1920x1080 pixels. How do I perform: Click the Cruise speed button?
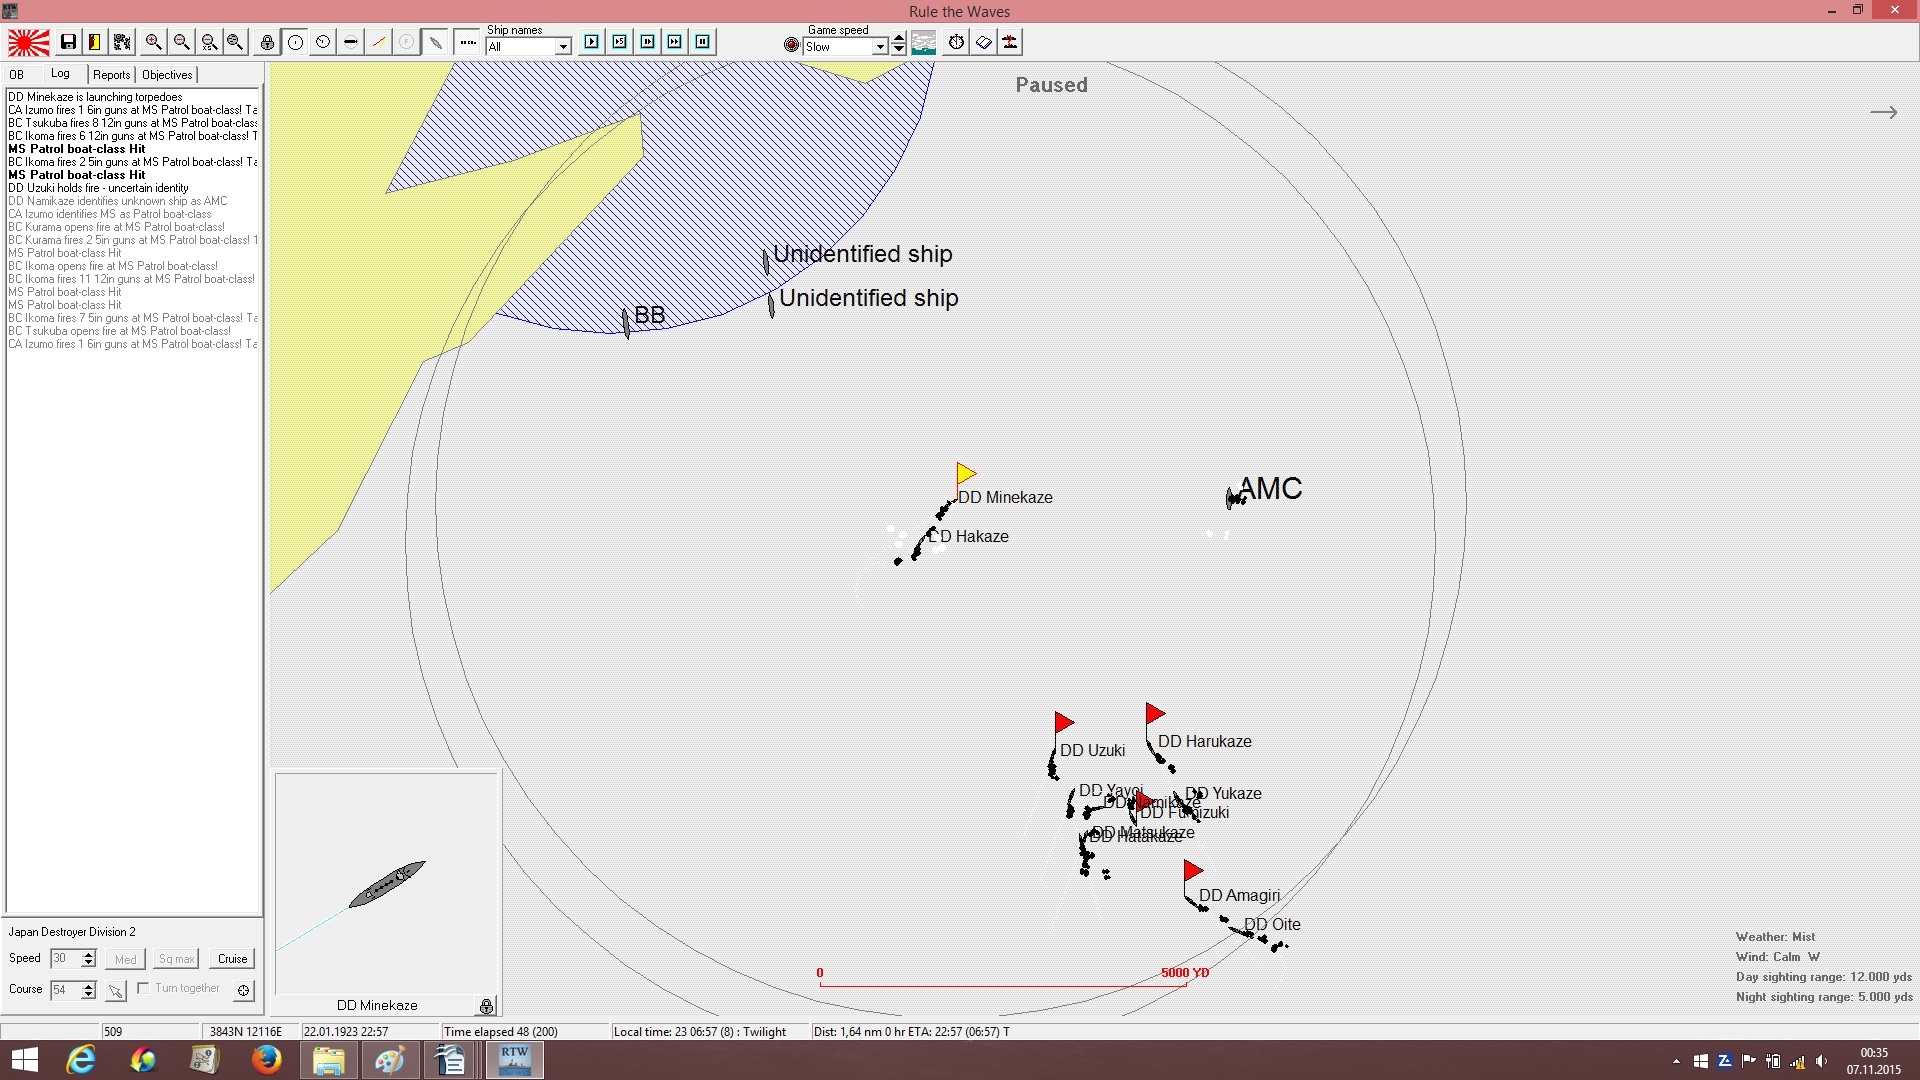pyautogui.click(x=233, y=959)
